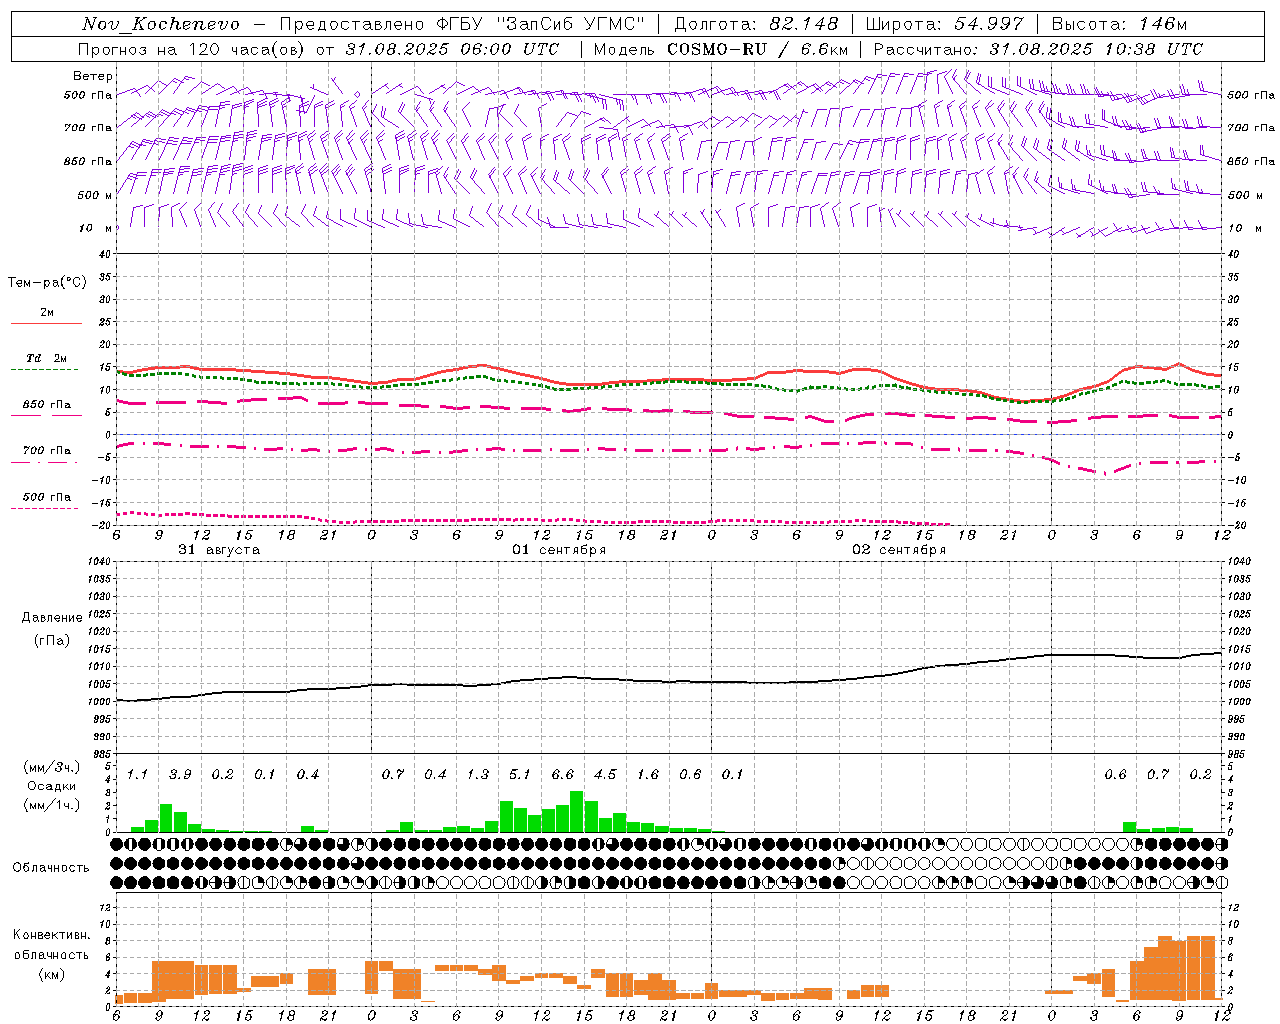This screenshot has width=1280, height=1024.
Task: Click the Осадки panel label
Action: point(51,786)
